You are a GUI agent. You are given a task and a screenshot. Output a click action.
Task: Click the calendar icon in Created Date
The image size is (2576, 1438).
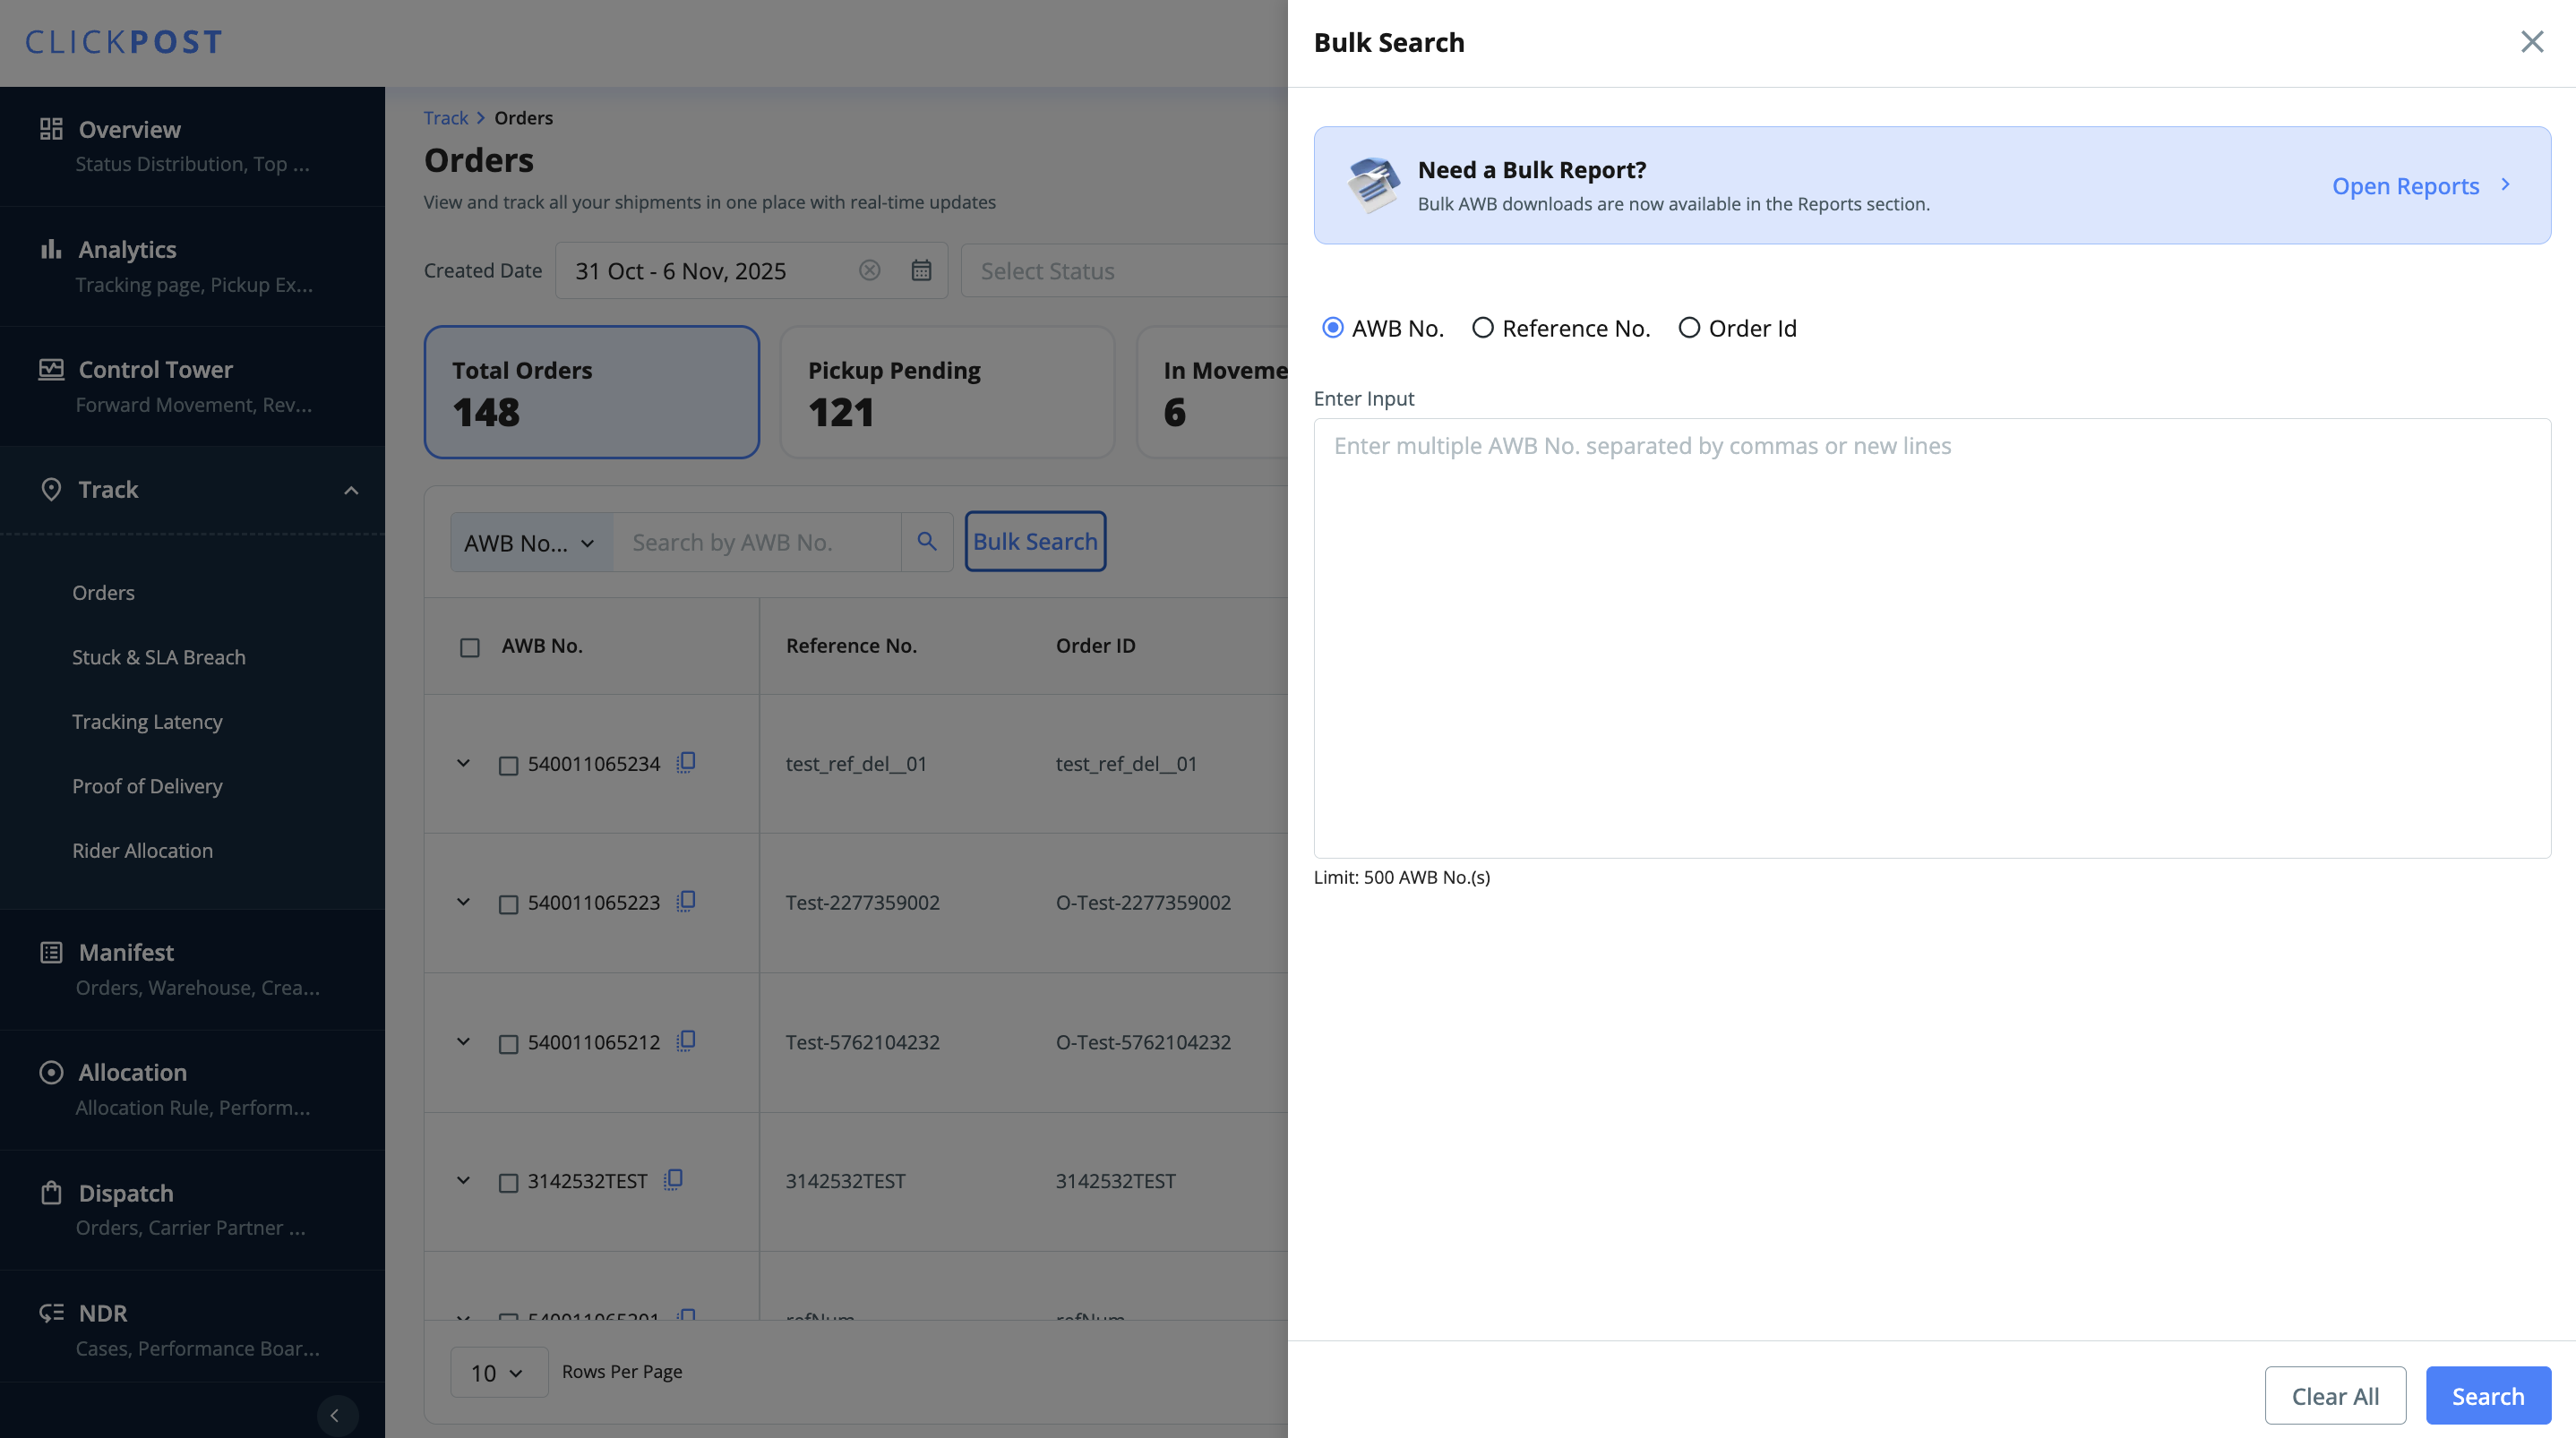point(921,270)
